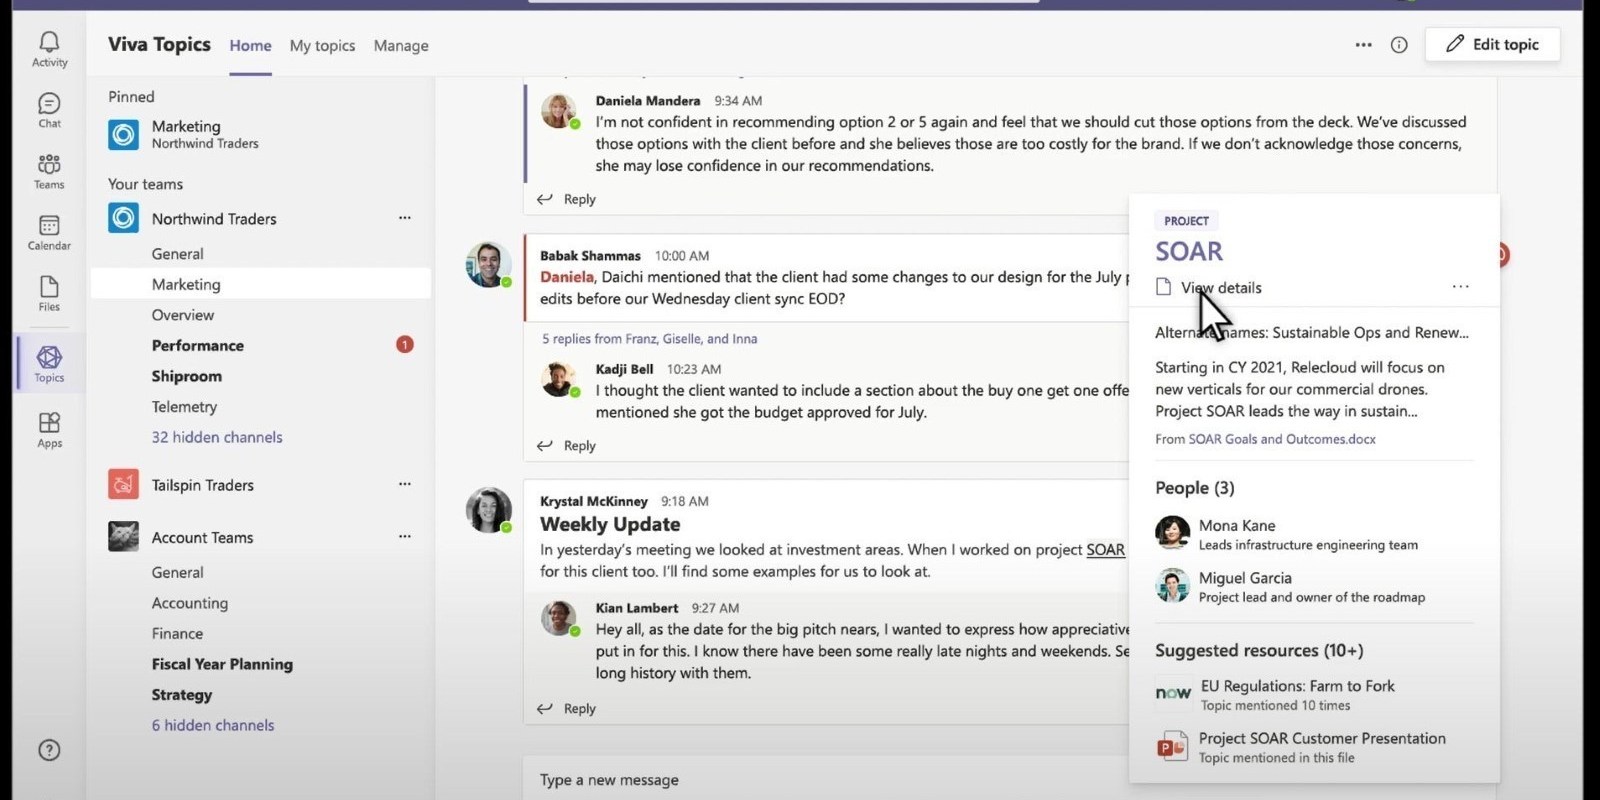Image resolution: width=1600 pixels, height=800 pixels.
Task: Switch to the My topics tab
Action: (322, 46)
